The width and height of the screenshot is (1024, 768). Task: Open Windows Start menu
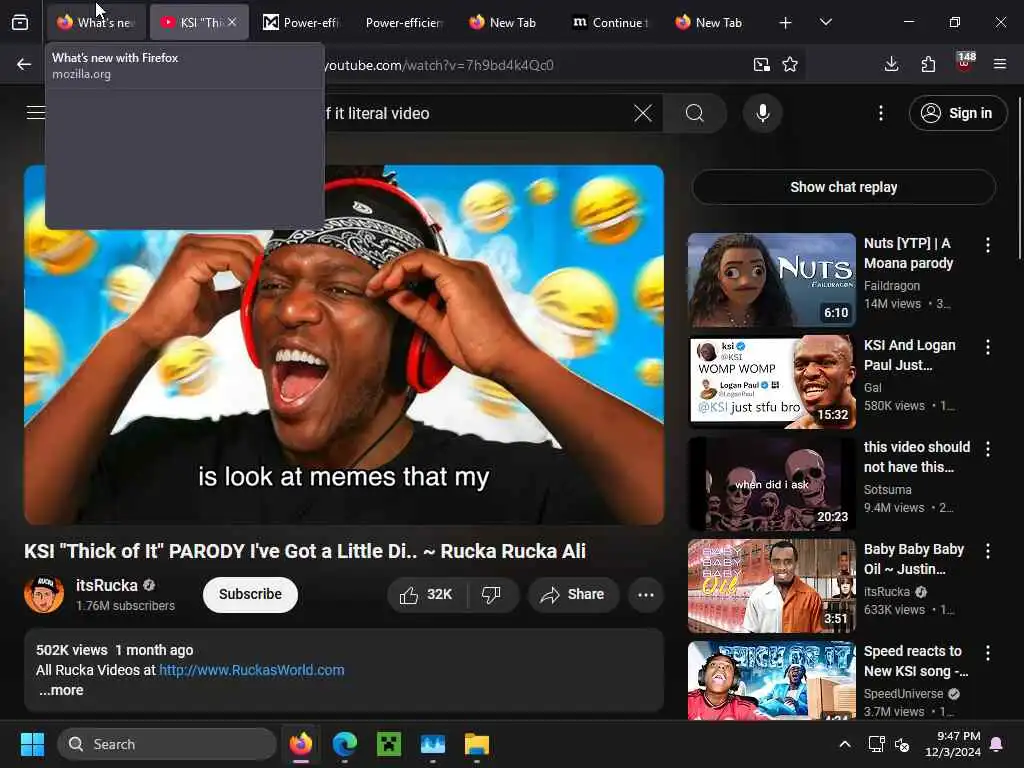tap(32, 744)
